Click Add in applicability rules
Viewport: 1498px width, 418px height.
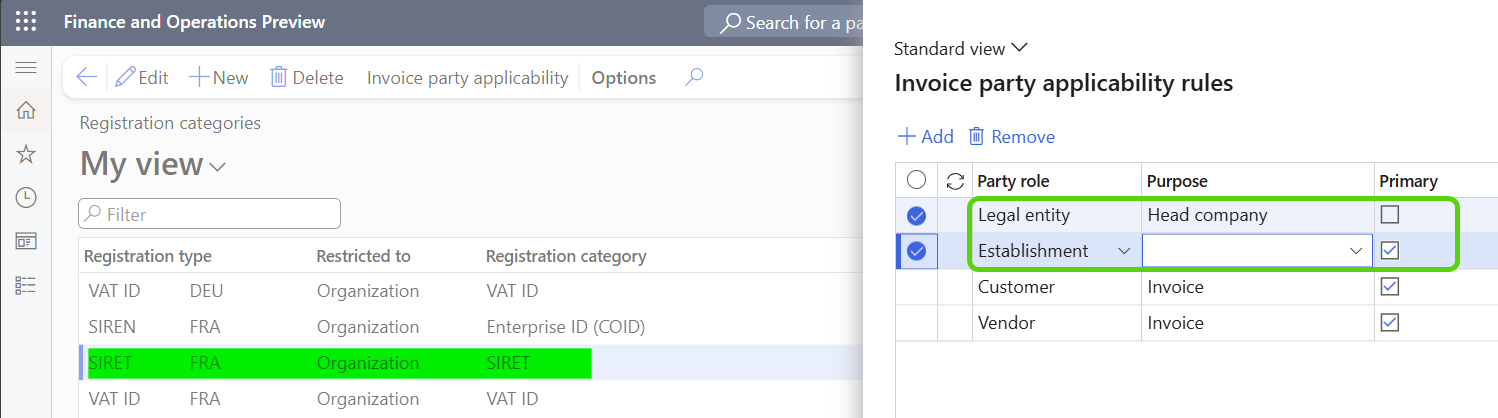coord(925,136)
